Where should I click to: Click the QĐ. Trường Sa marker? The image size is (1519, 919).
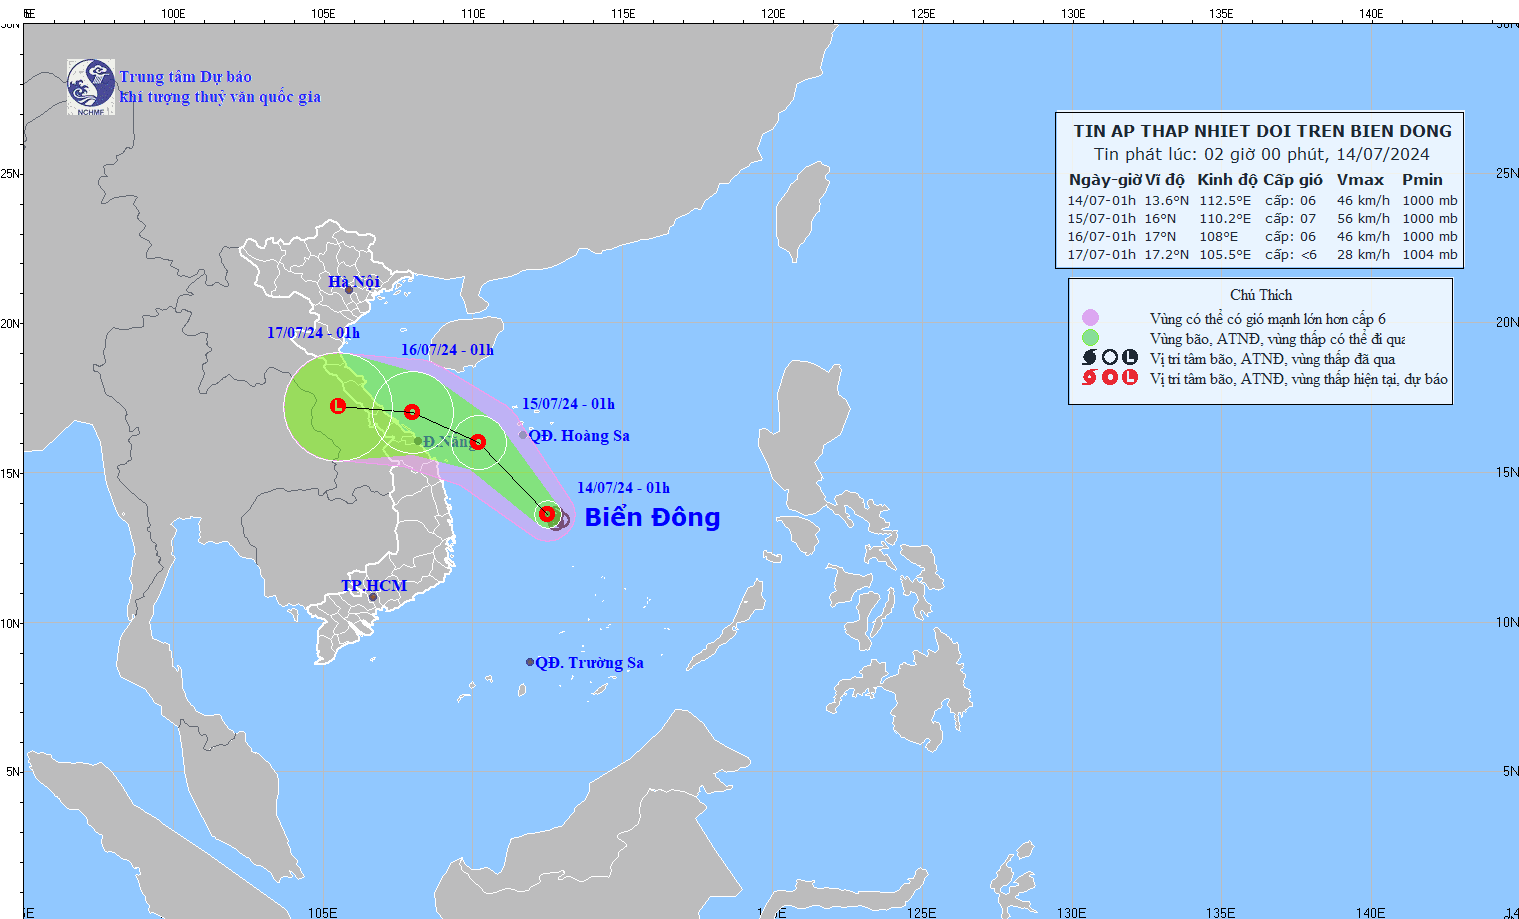click(529, 661)
